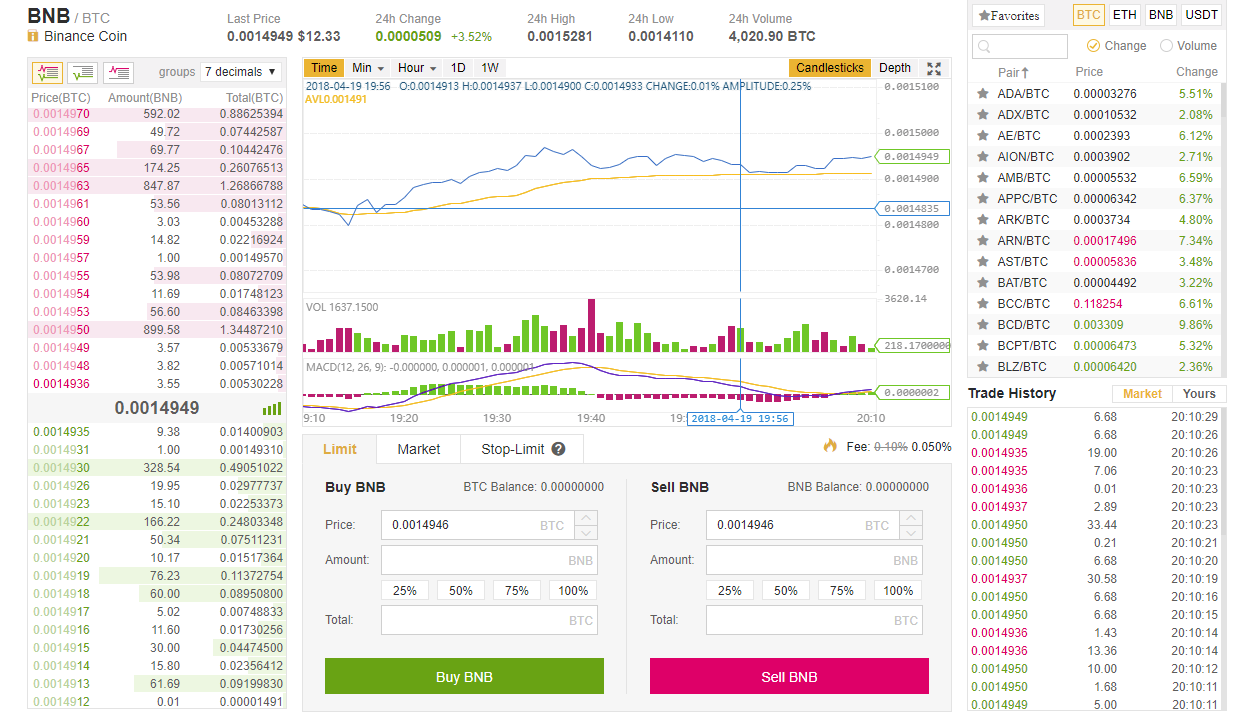Click the flame icon beside Fee
The height and width of the screenshot is (726, 1259).
click(x=829, y=446)
